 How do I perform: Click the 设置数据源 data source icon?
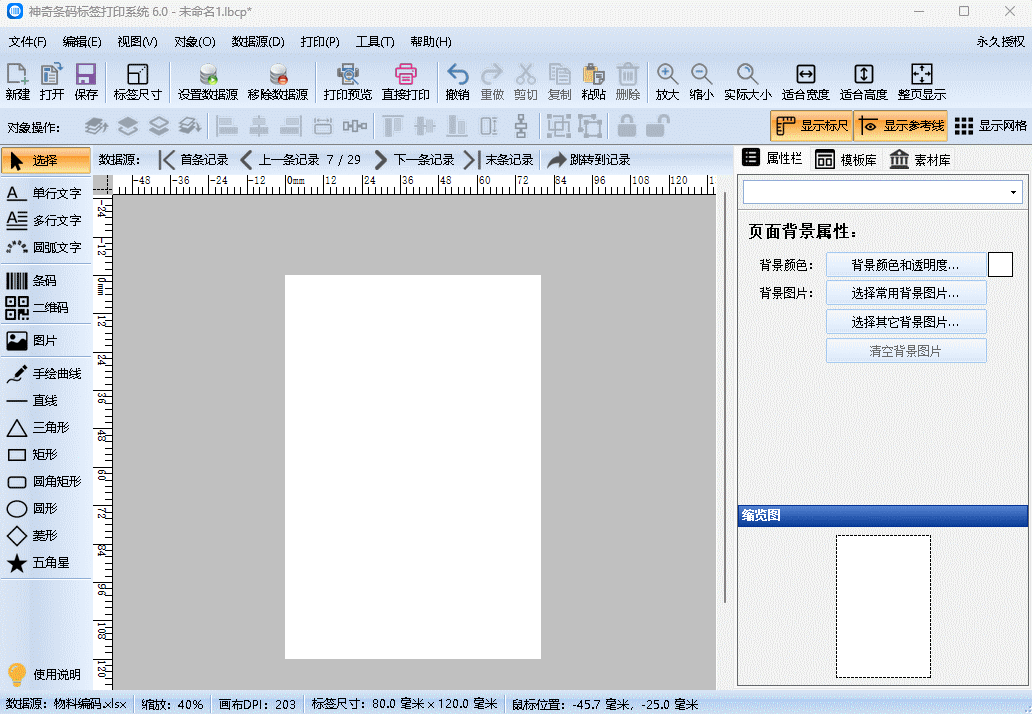click(x=207, y=81)
